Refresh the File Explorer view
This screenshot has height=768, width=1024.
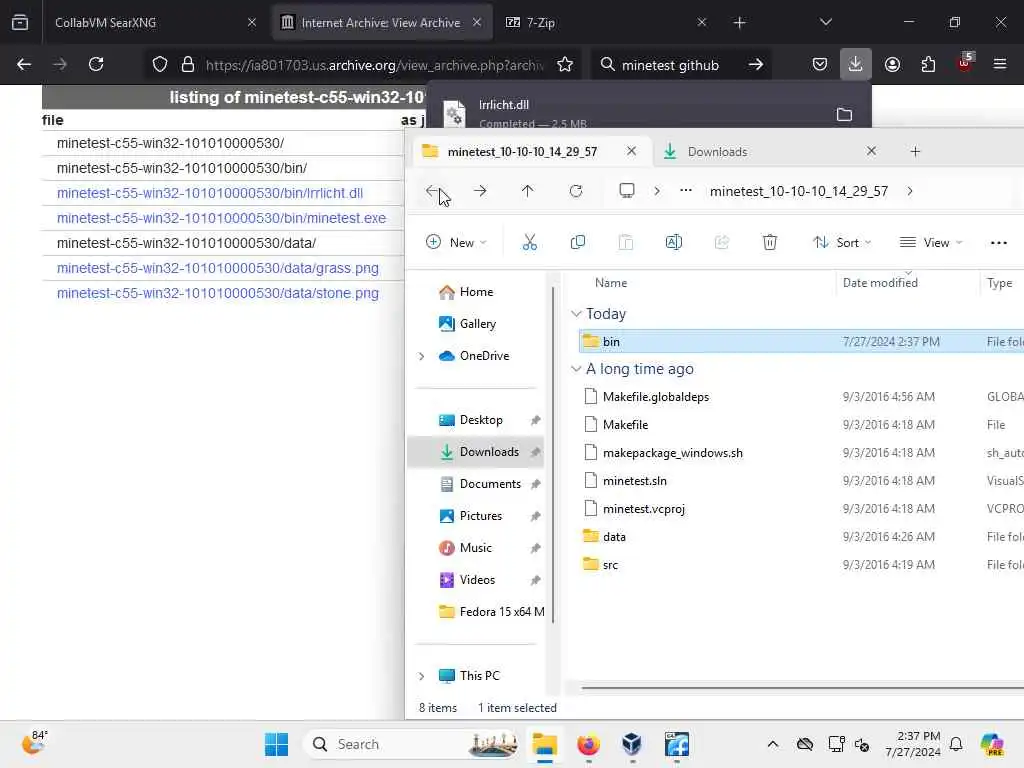(575, 191)
